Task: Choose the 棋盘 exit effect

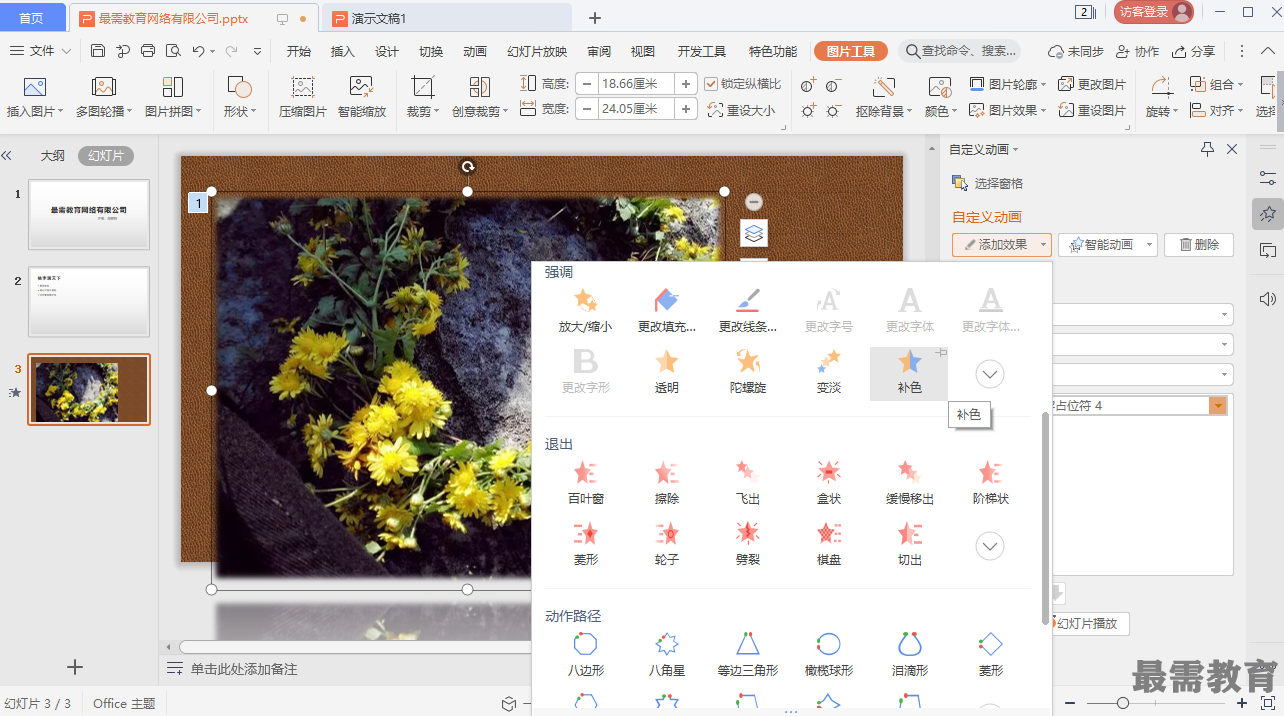Action: point(828,544)
